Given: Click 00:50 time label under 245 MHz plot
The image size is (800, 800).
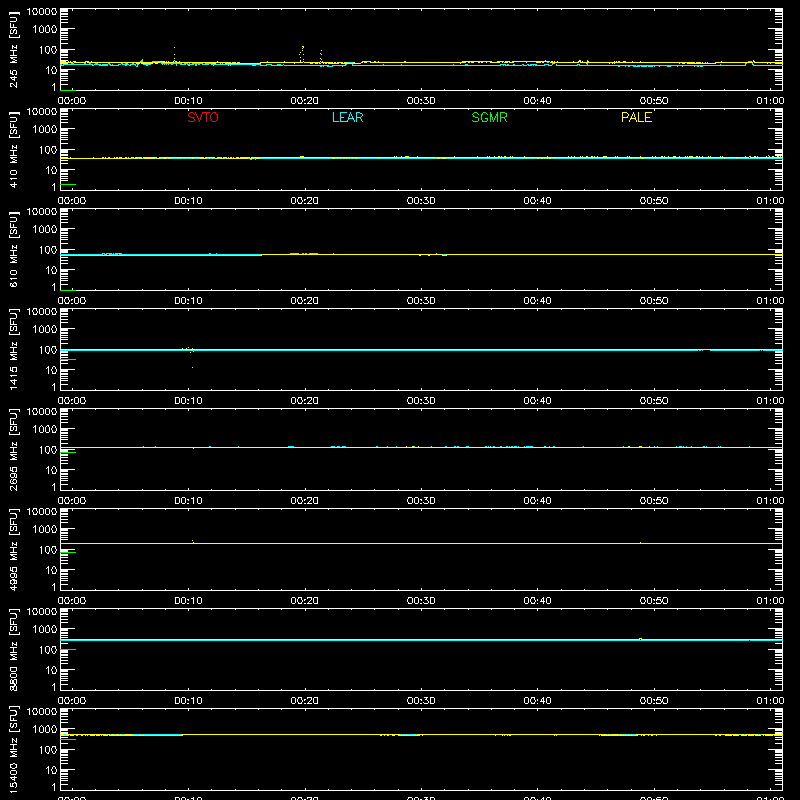Looking at the screenshot, I should (x=654, y=101).
